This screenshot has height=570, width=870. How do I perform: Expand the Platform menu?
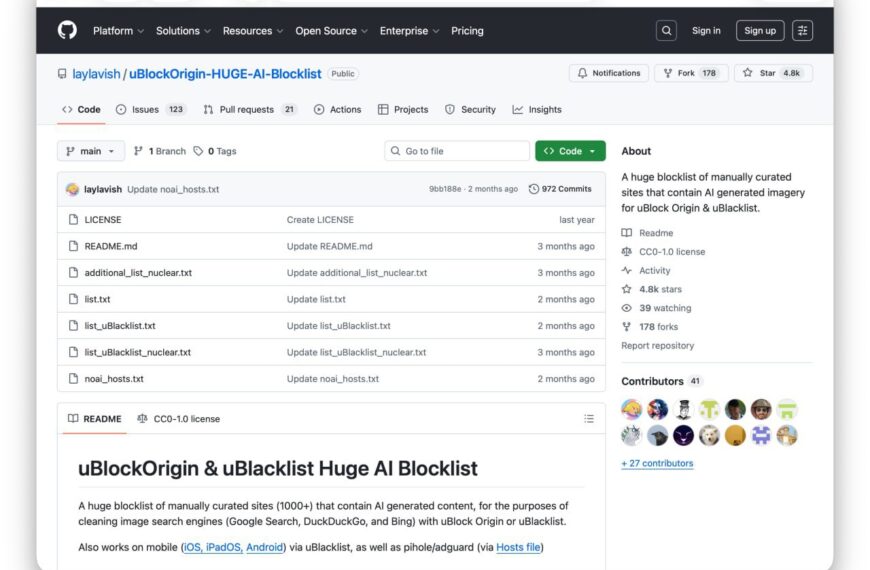pos(118,31)
